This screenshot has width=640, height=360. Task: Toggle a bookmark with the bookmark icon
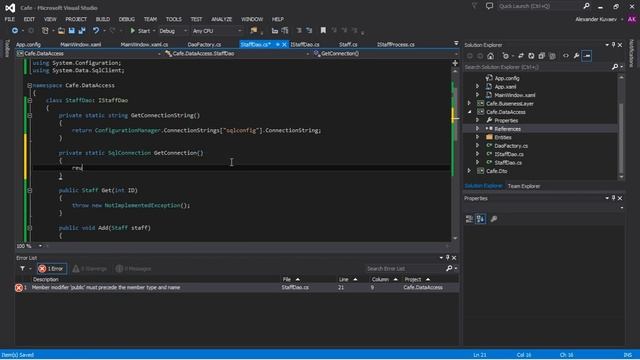tap(323, 31)
